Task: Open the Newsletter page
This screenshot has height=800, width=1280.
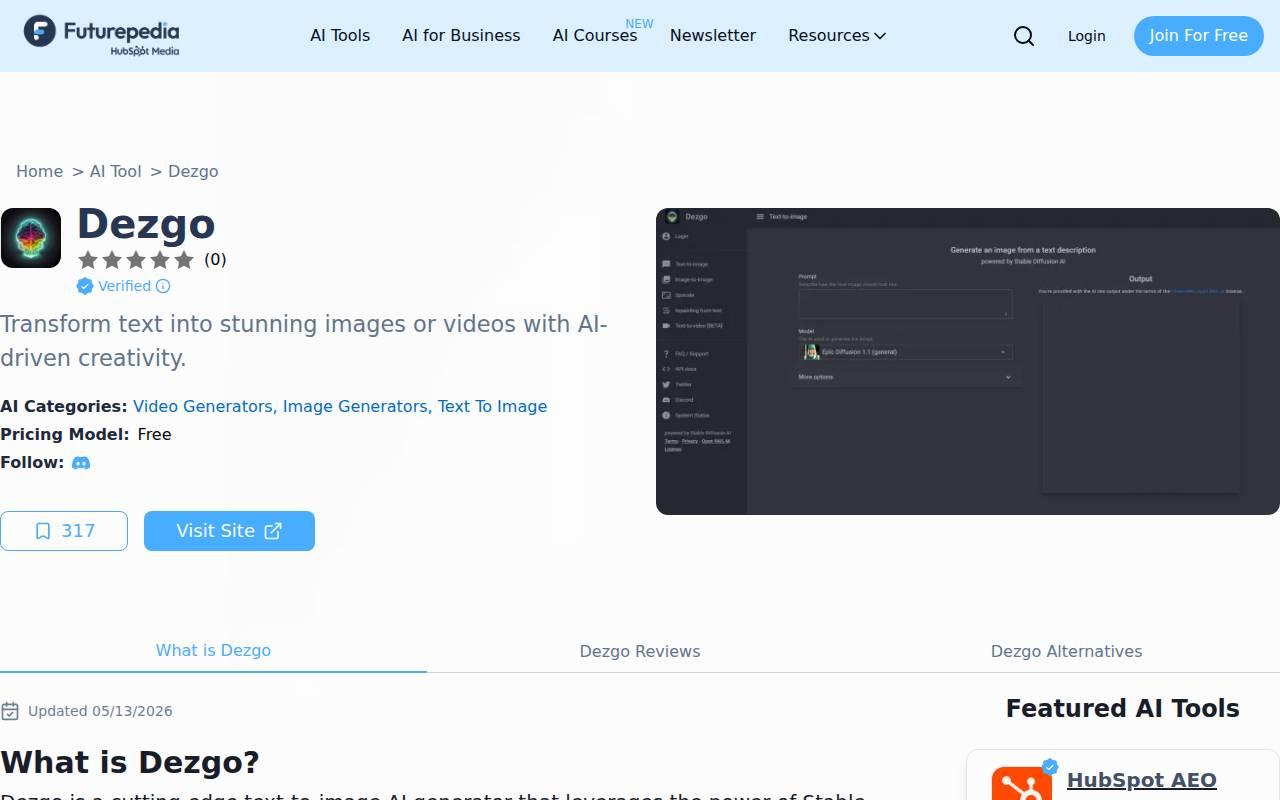Action: tap(713, 36)
